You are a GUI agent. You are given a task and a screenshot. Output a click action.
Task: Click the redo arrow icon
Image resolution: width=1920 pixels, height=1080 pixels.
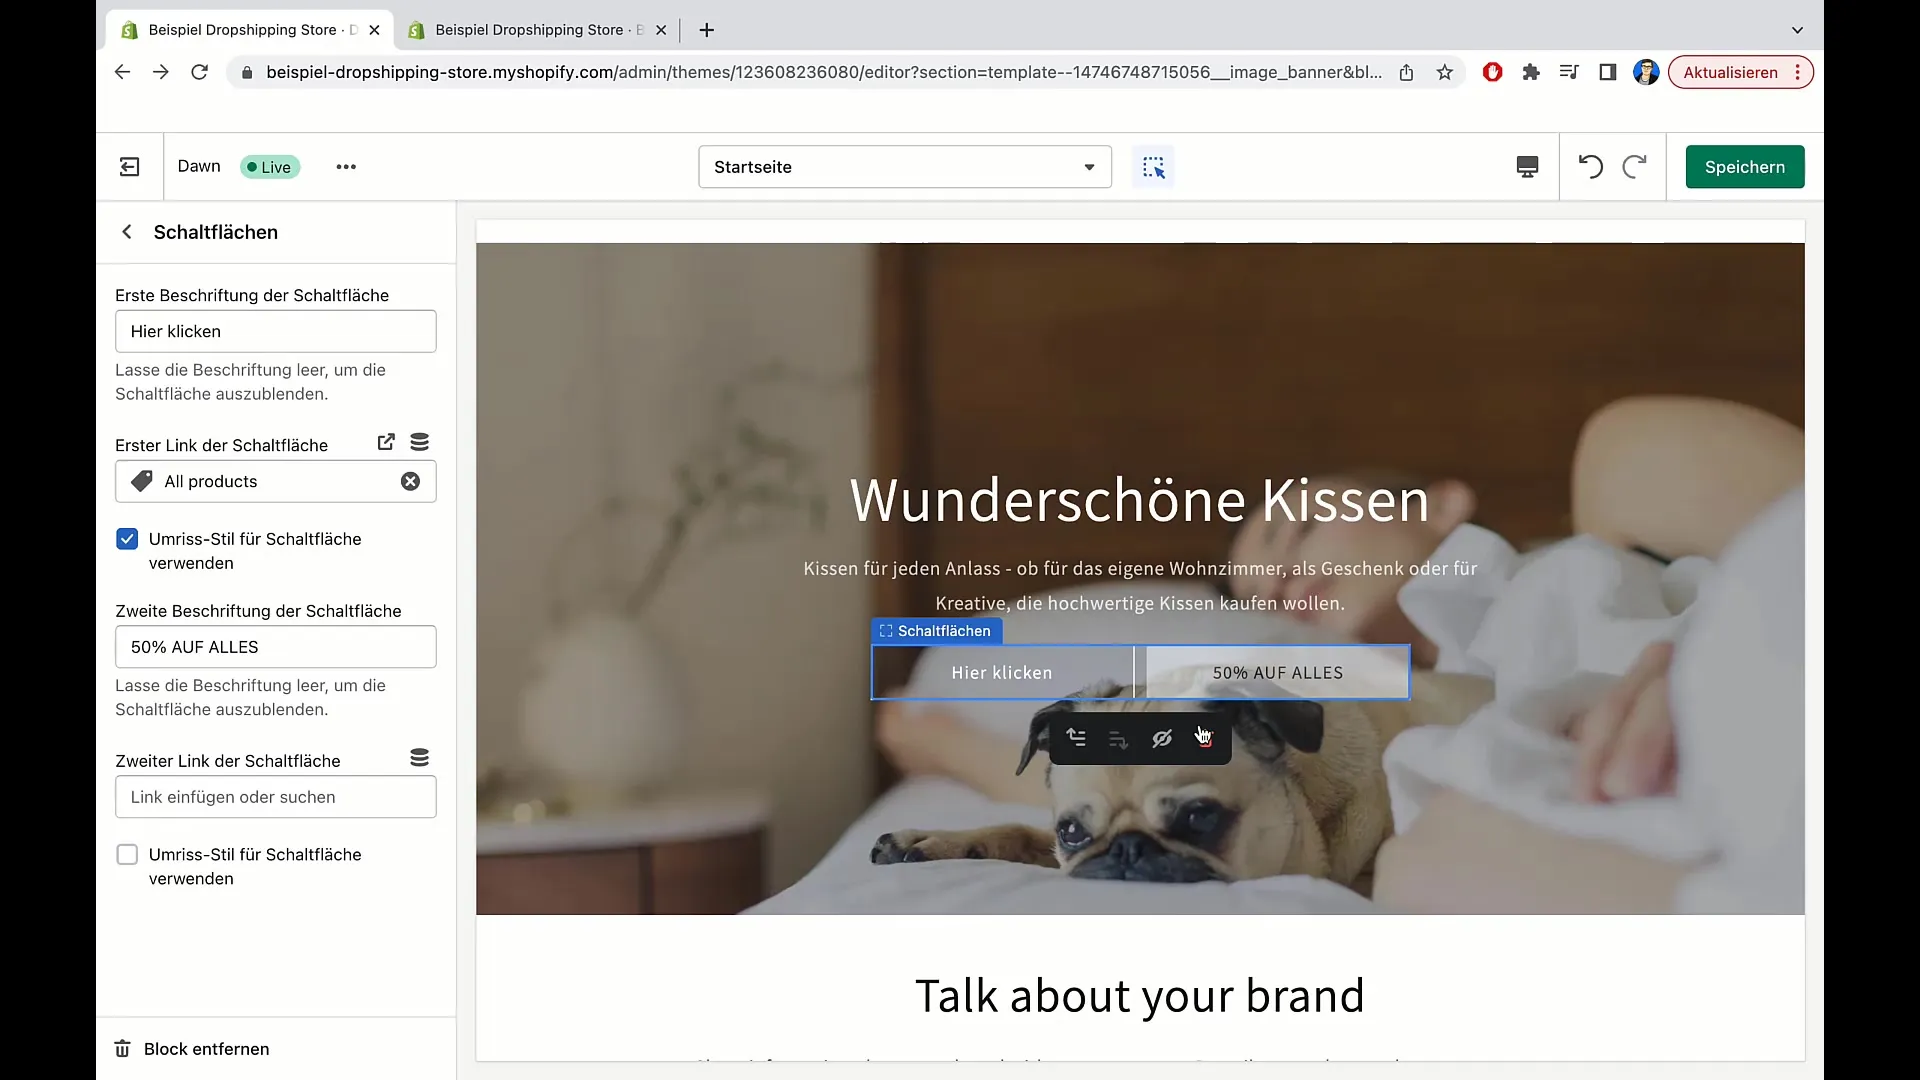[x=1633, y=166]
